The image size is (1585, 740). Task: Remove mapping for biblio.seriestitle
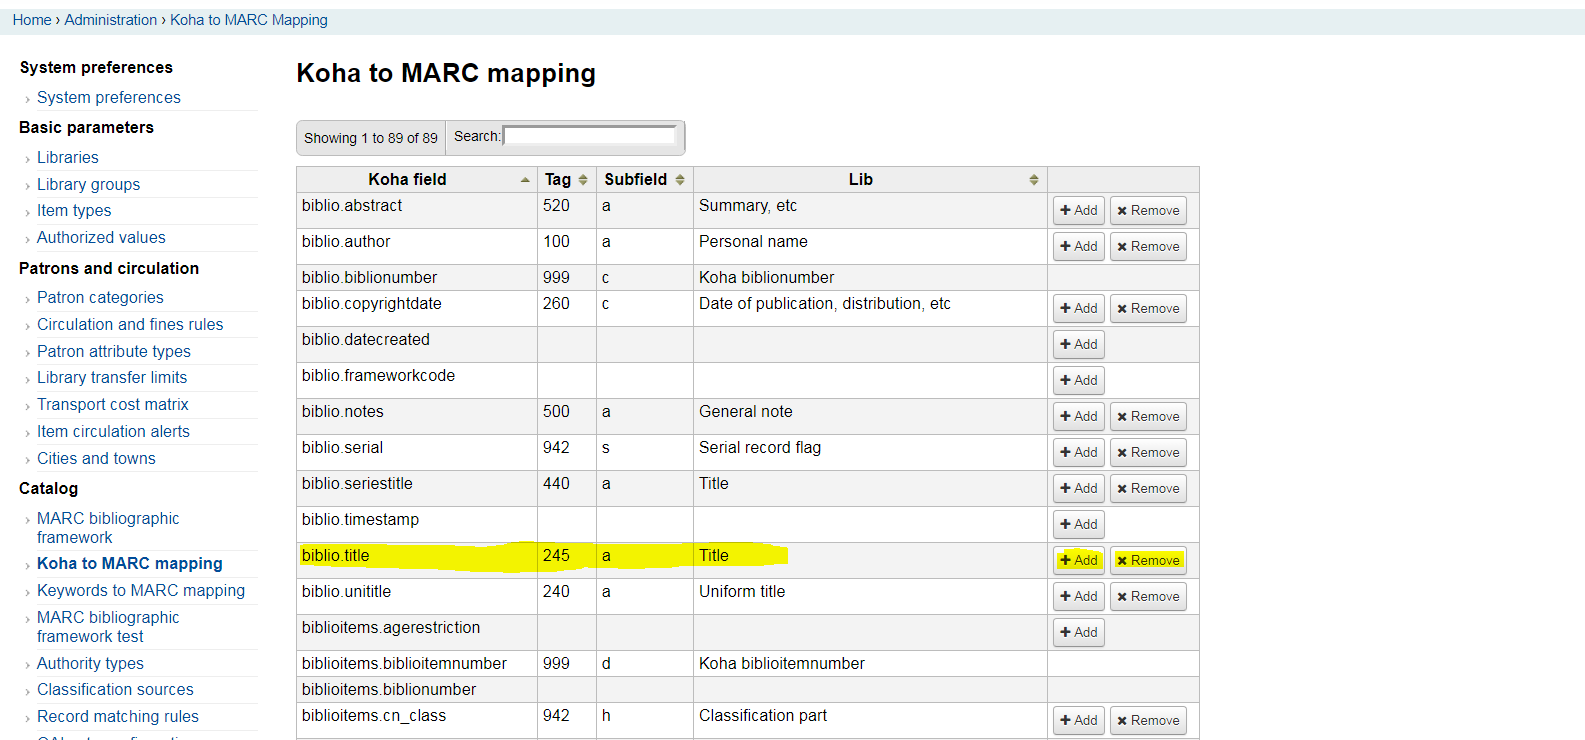click(x=1148, y=488)
